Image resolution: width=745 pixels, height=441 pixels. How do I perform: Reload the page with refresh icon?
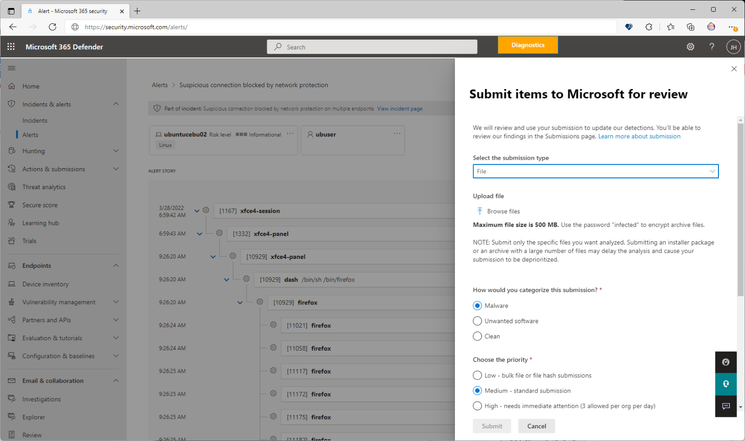(52, 27)
